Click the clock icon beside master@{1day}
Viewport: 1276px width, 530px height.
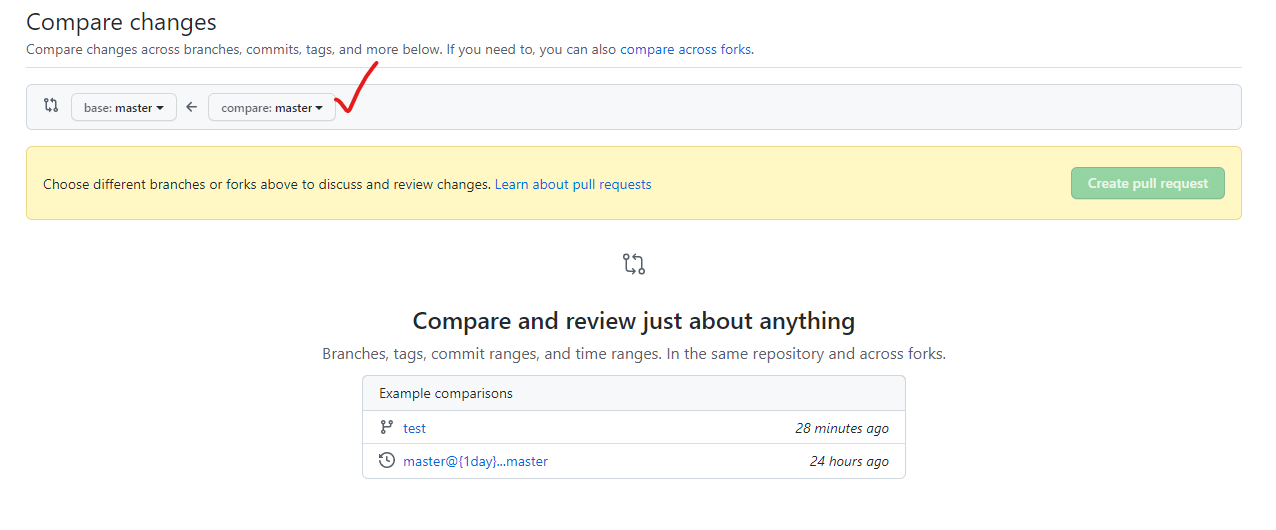point(387,461)
